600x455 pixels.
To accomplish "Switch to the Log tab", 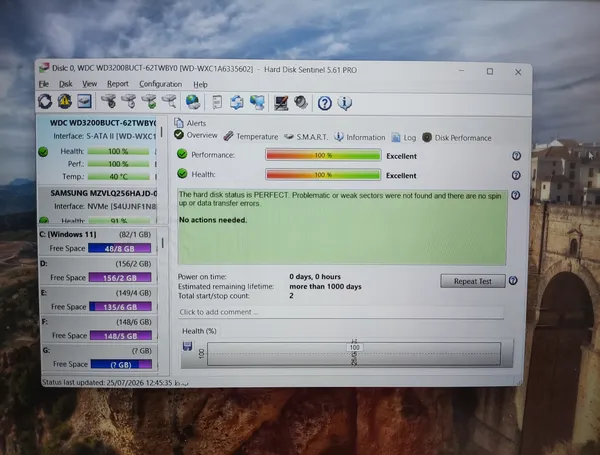I will (404, 137).
